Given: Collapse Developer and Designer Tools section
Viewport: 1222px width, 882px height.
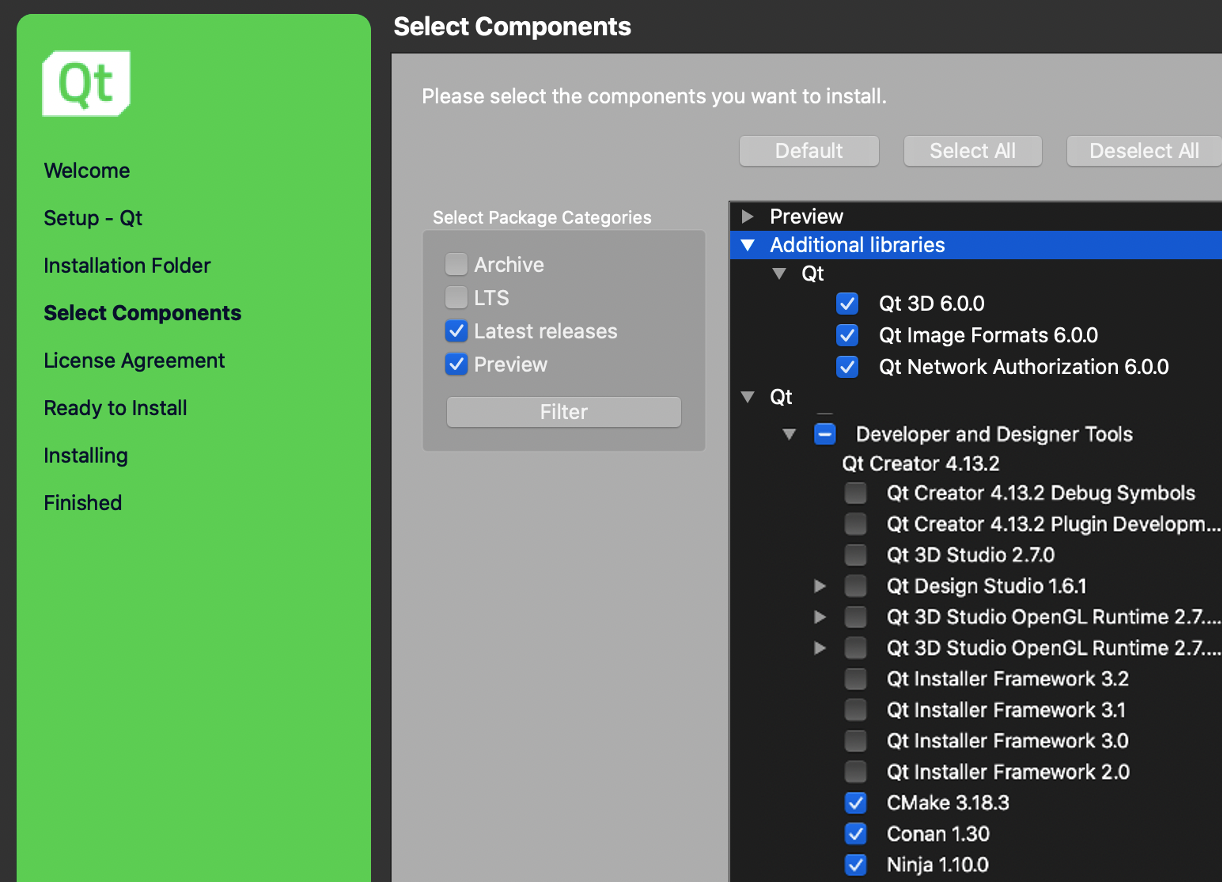Looking at the screenshot, I should 790,435.
